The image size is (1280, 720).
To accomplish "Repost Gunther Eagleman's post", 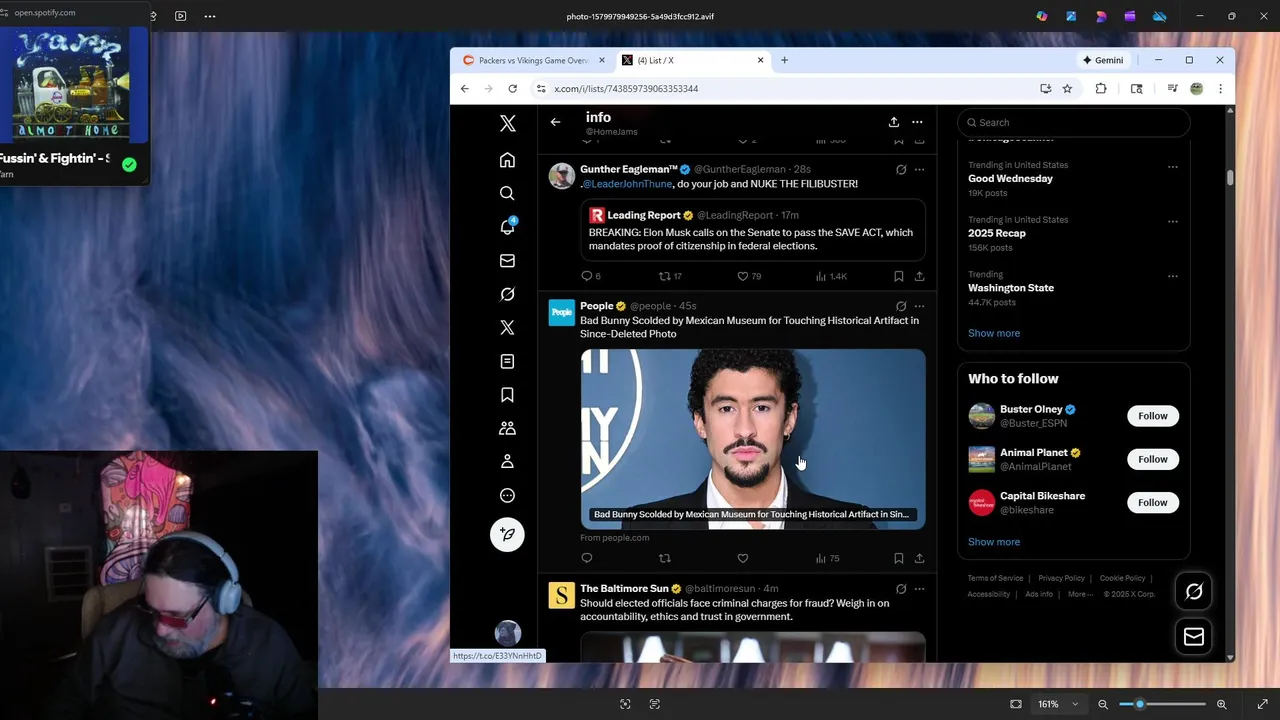I will (x=670, y=276).
